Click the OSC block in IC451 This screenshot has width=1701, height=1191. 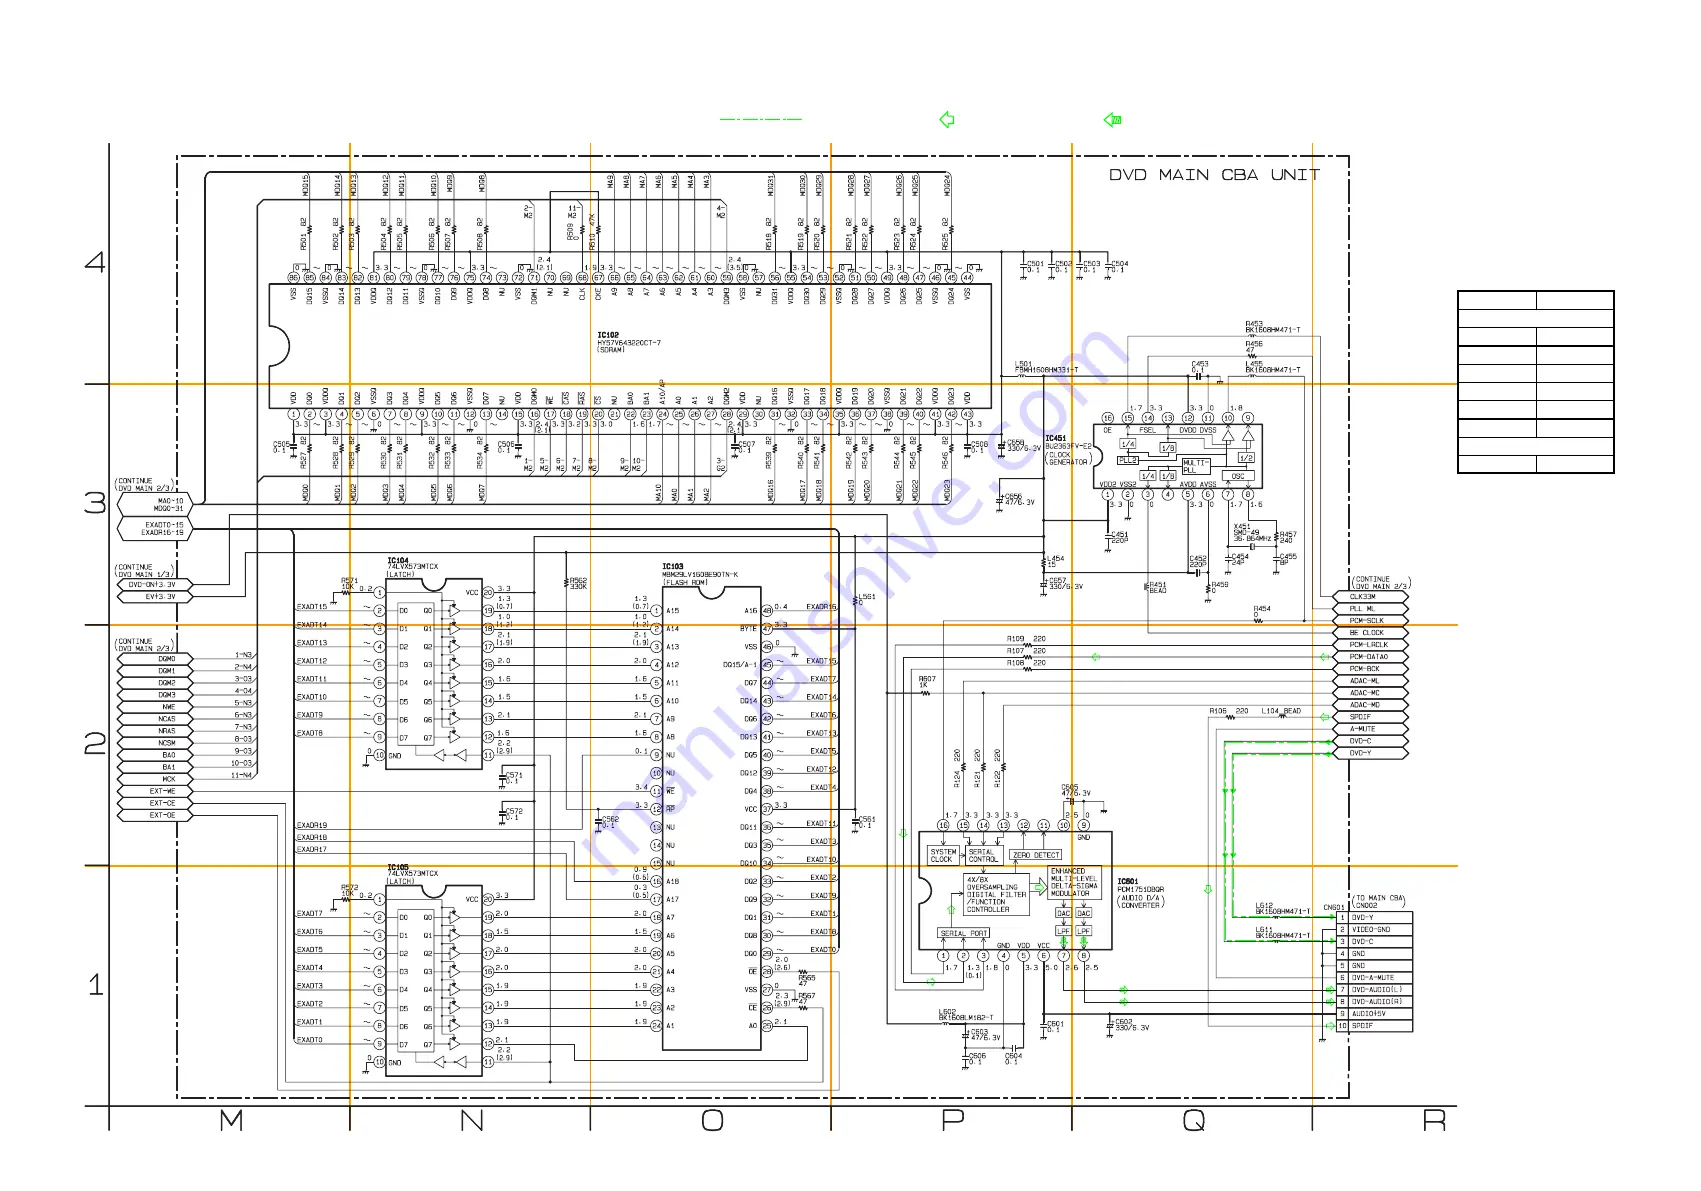[1238, 476]
